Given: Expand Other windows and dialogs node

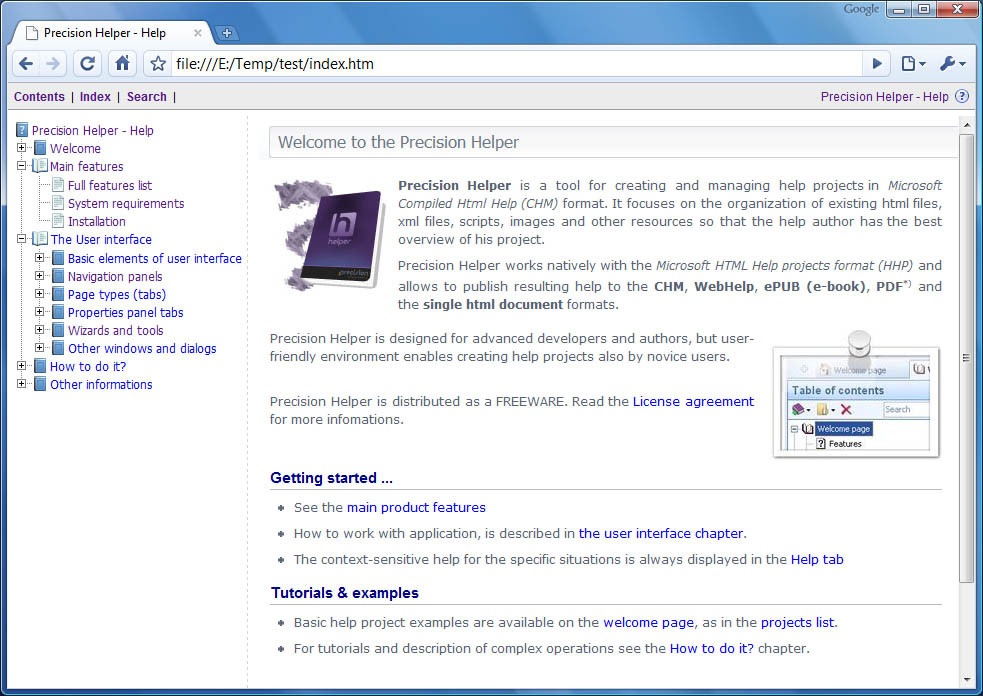Looking at the screenshot, I should point(39,347).
